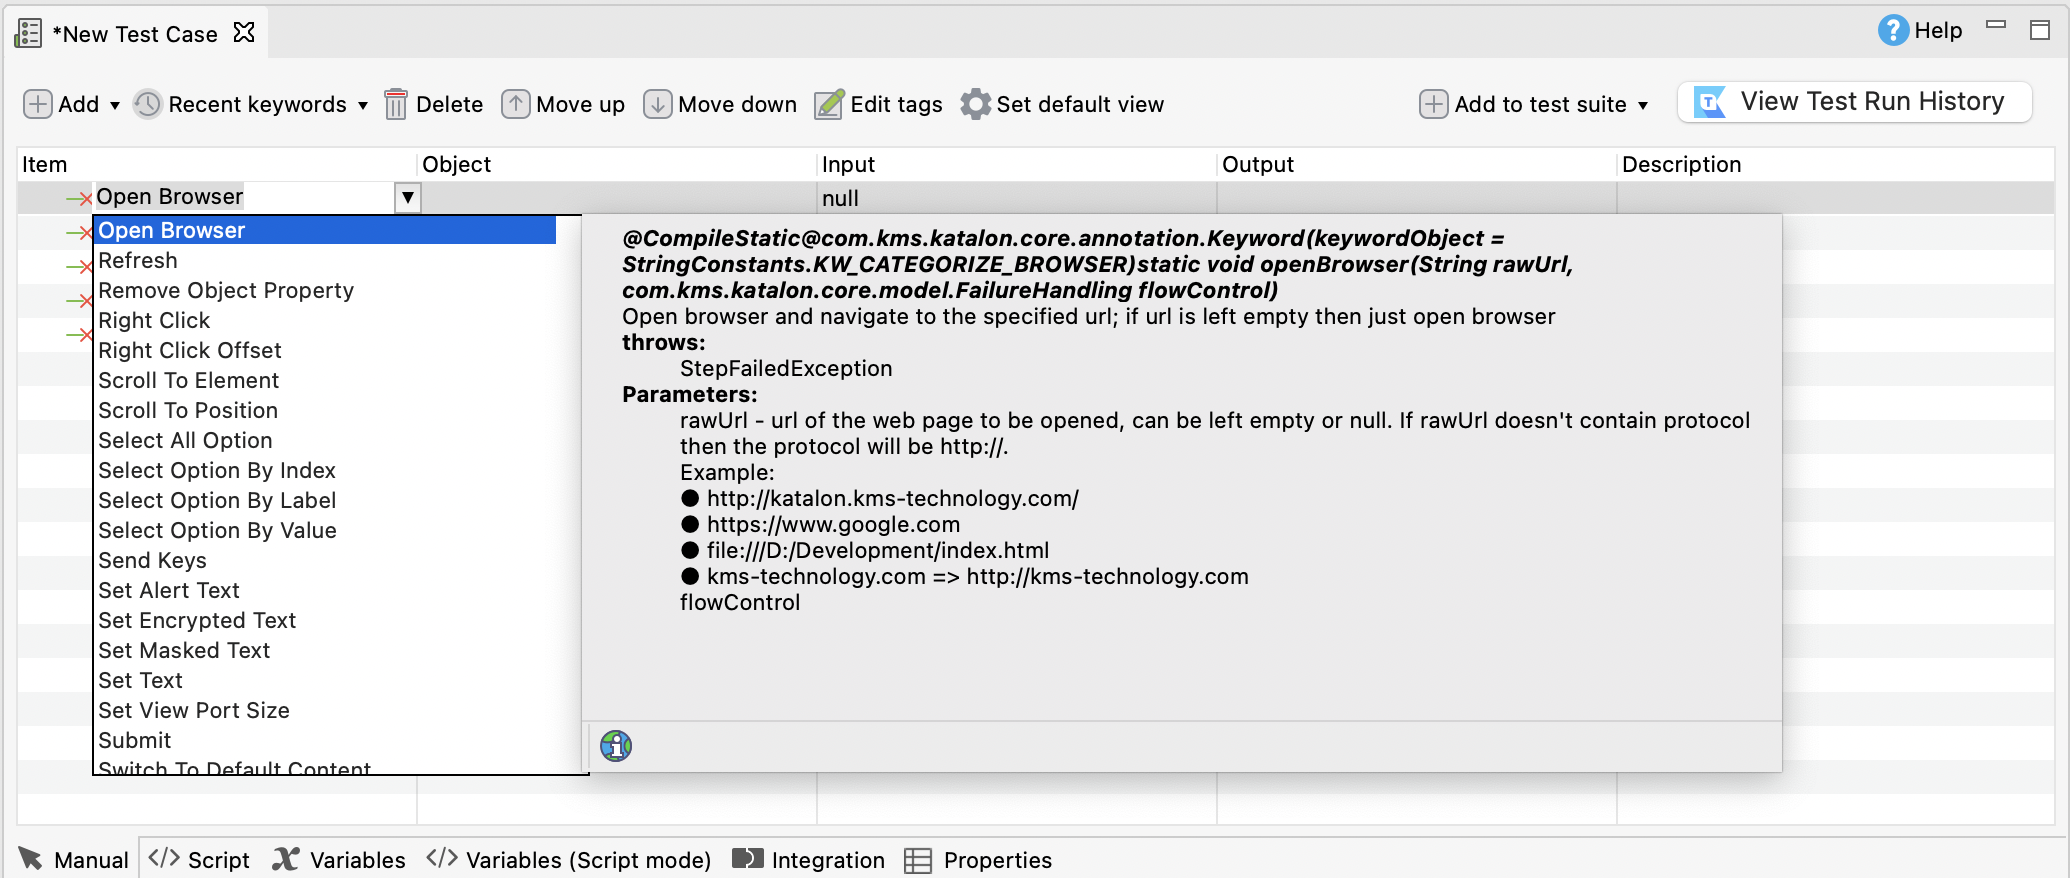Click the Delete trash can icon
The height and width of the screenshot is (878, 2070).
point(396,104)
